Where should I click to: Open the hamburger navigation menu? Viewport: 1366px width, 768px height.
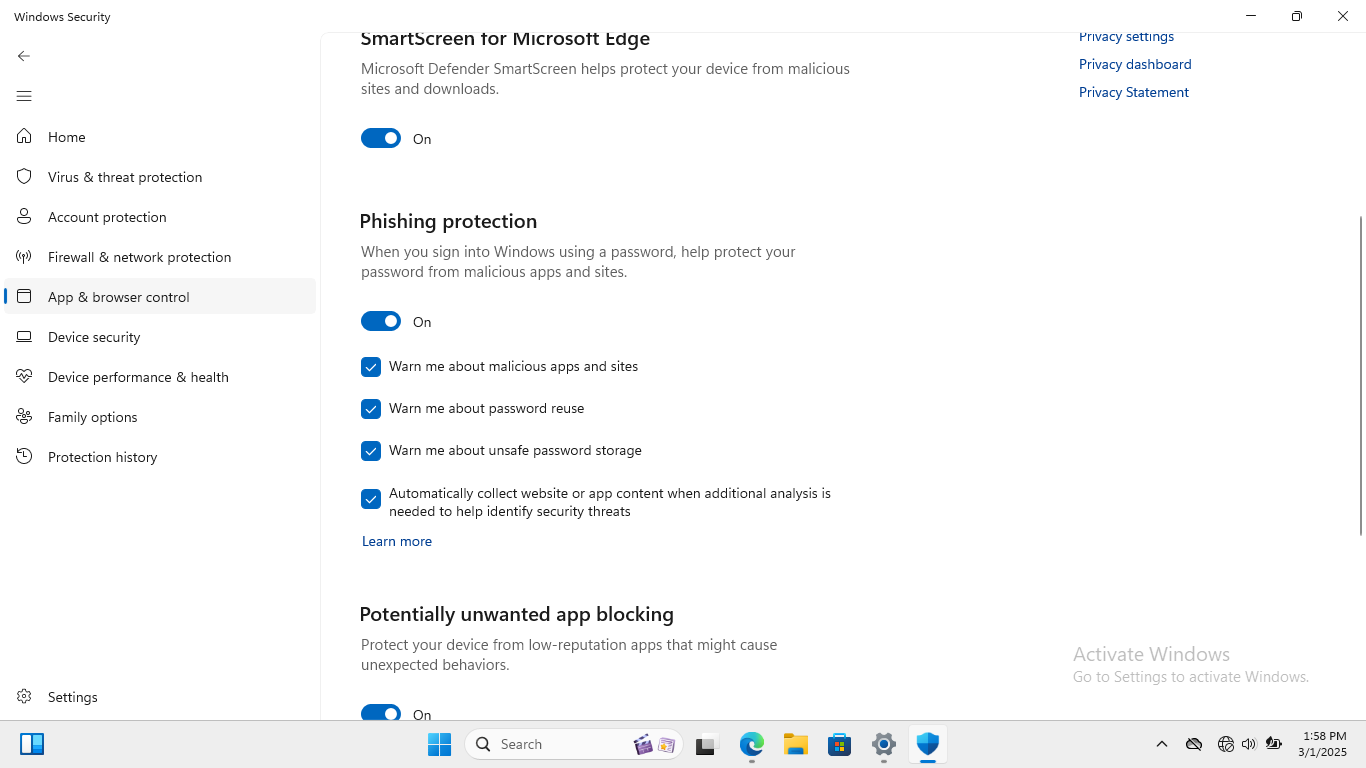click(24, 96)
